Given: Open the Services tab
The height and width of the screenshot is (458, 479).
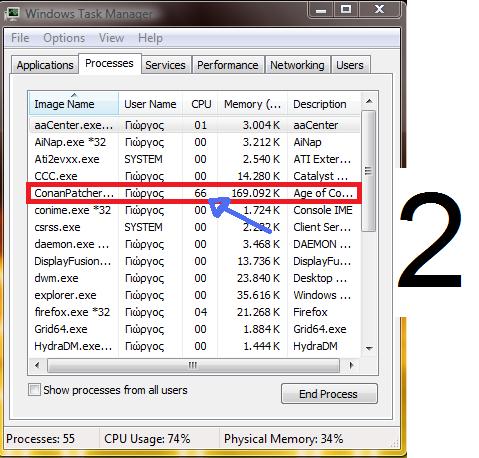Looking at the screenshot, I should click(165, 65).
